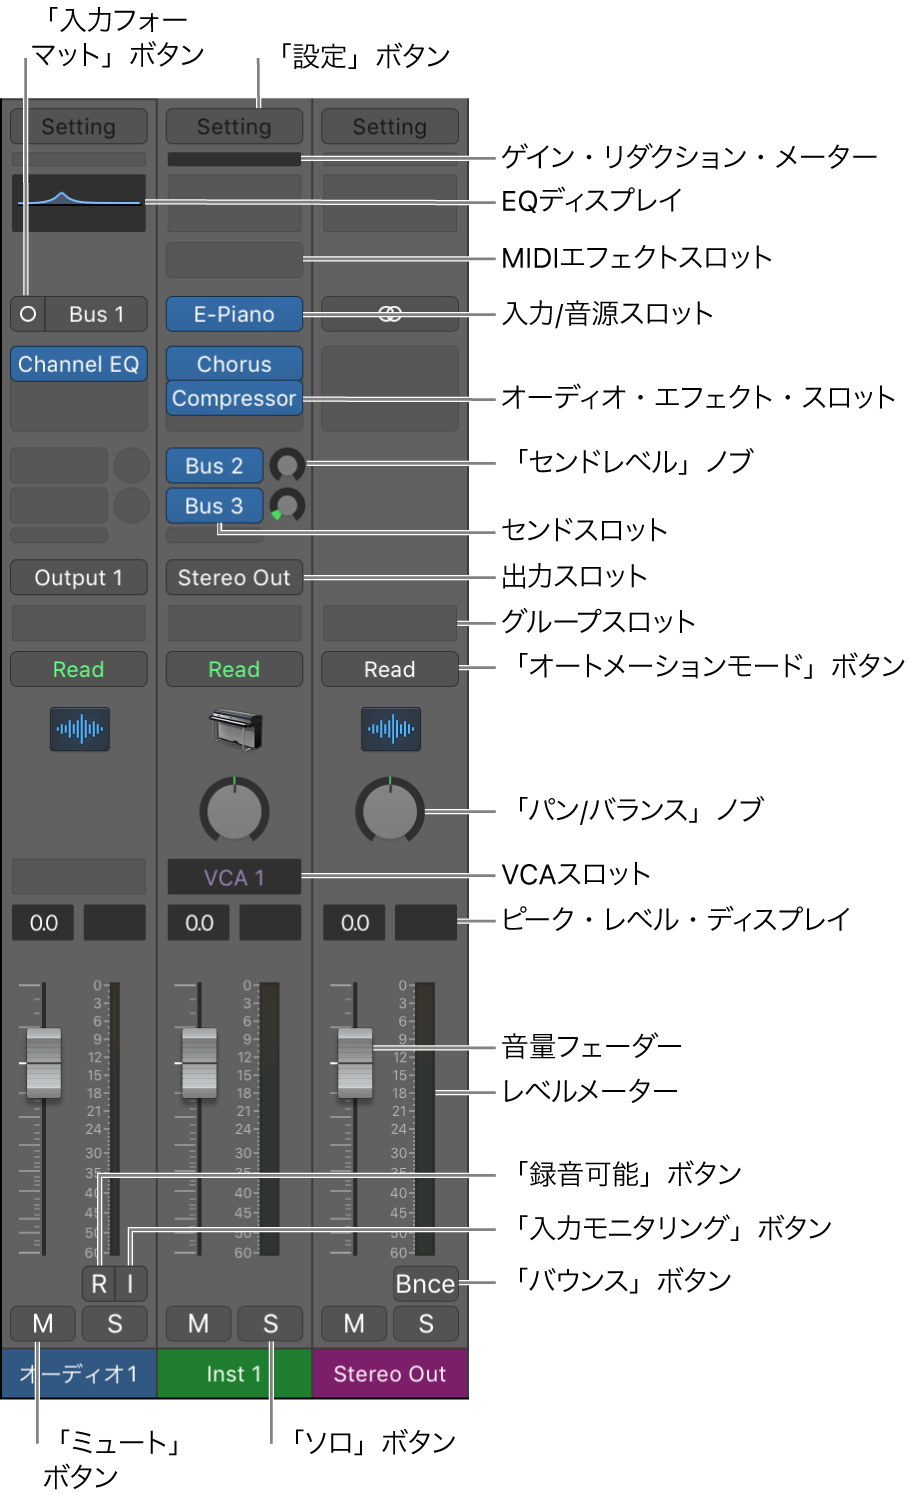Click the 0.0 gain field on Stereo Out
Viewport: 923px width, 1498px height.
(x=355, y=923)
